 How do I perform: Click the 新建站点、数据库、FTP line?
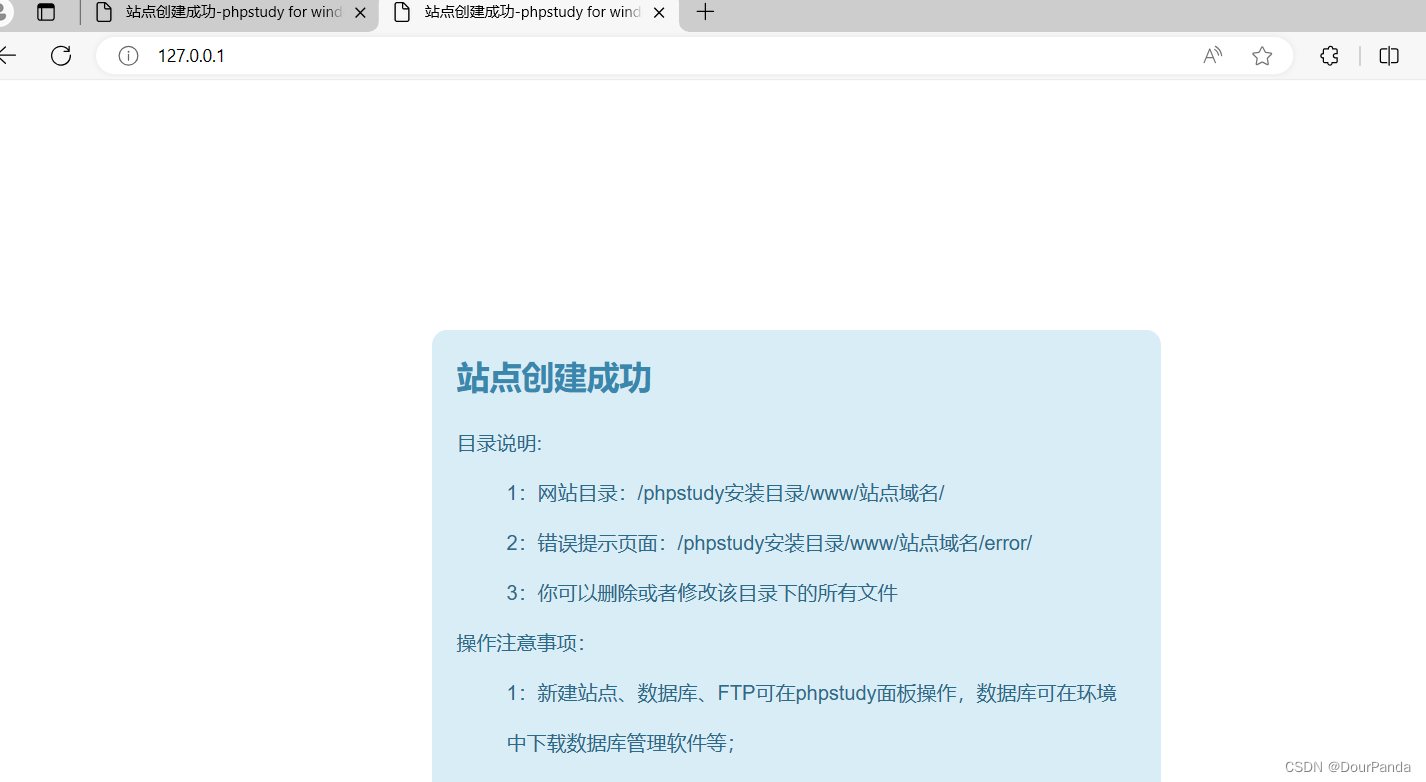point(811,693)
